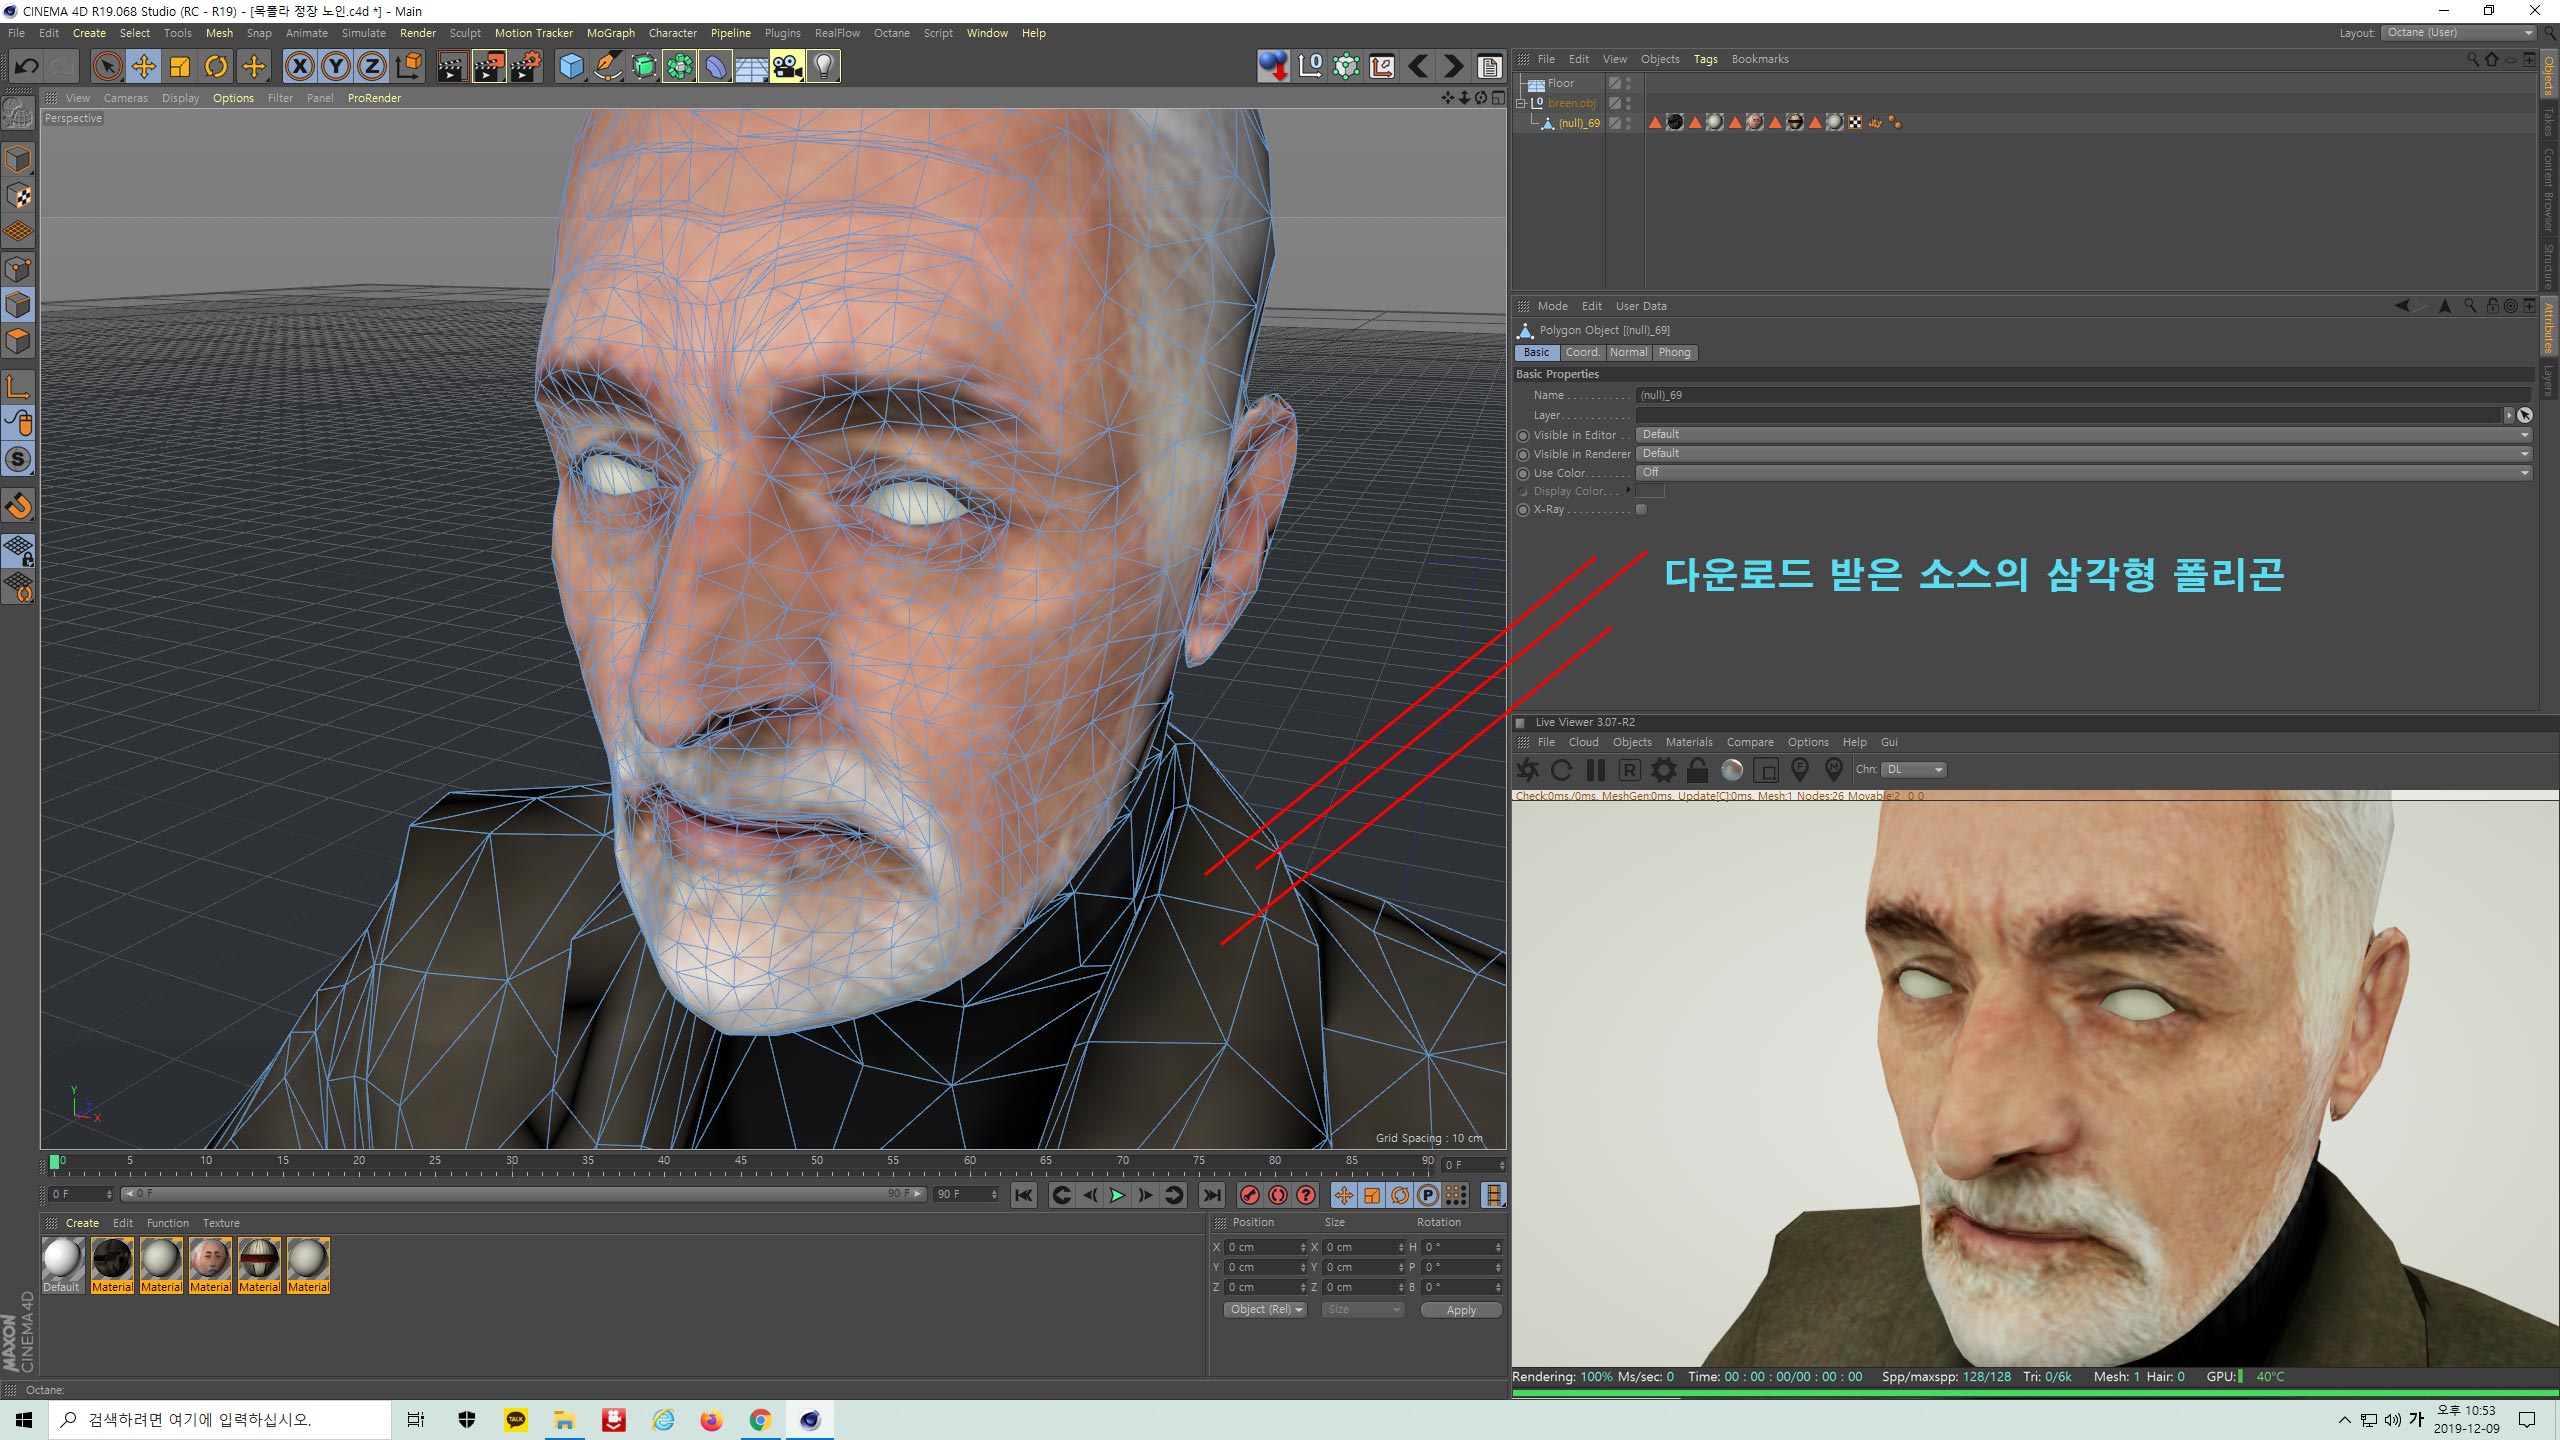Click Record Active Objects key button

pyautogui.click(x=1250, y=1195)
